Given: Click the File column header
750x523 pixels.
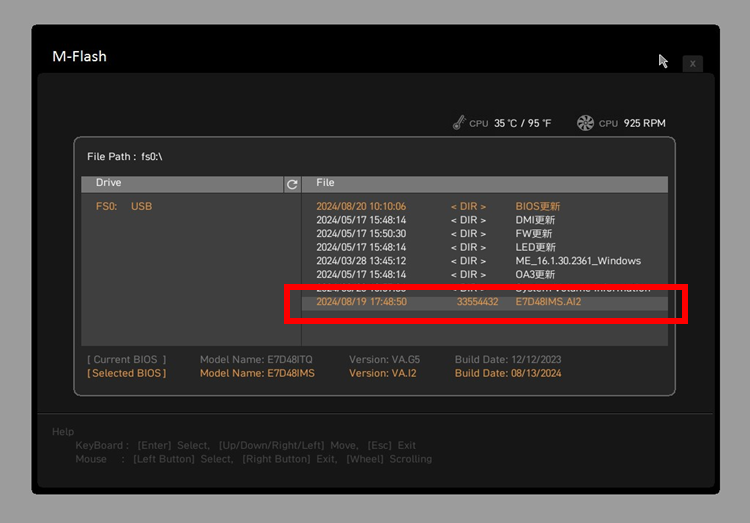Looking at the screenshot, I should pyautogui.click(x=485, y=184).
